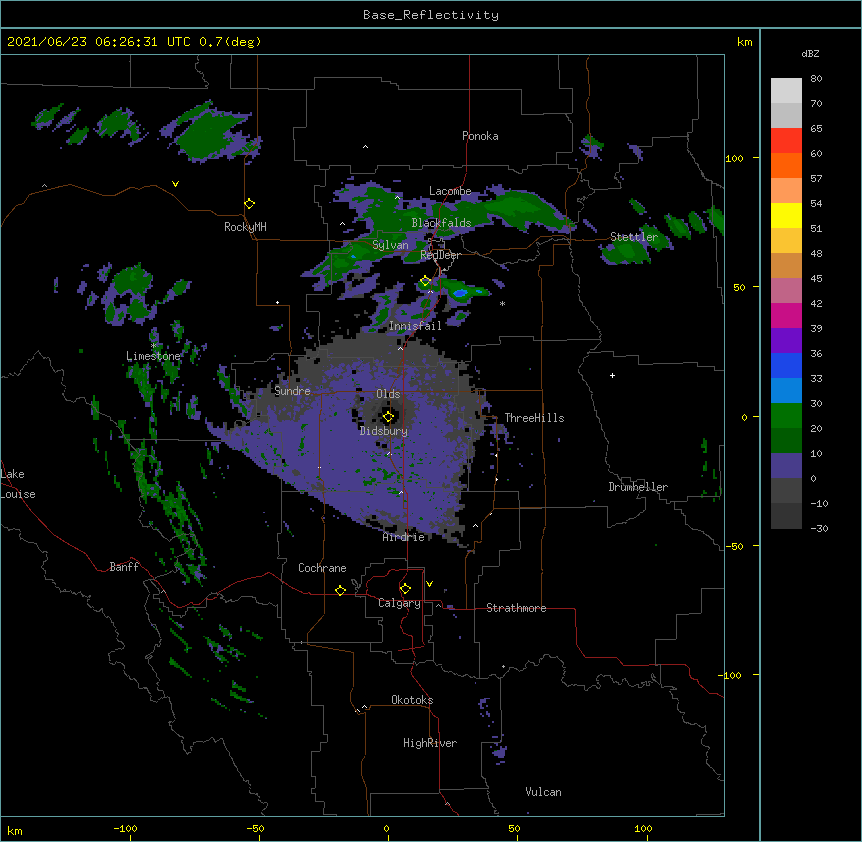This screenshot has height=842, width=862.
Task: Pick the yellow 51–54 dBZ legend swatch
Action: [786, 215]
